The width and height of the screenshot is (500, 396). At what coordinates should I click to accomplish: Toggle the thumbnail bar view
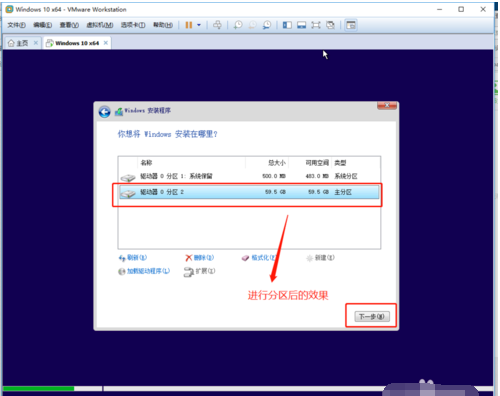(x=302, y=25)
